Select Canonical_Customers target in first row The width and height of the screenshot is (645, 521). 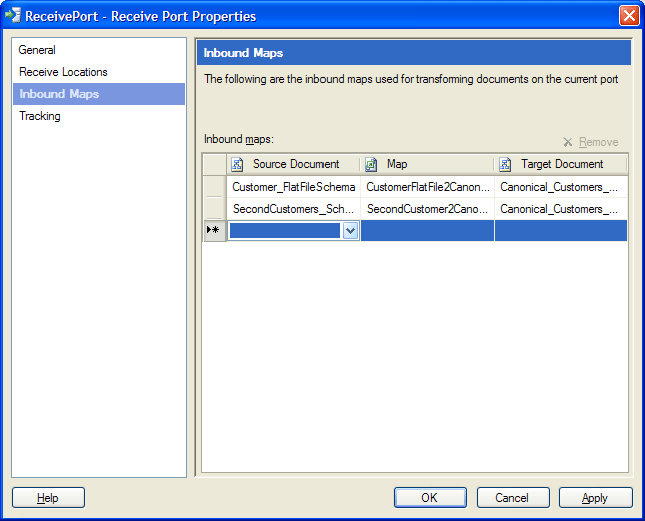561,187
